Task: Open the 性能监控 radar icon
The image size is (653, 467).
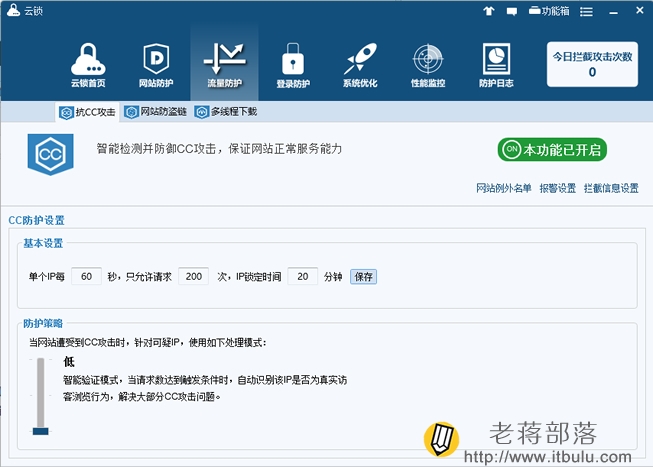Action: tap(428, 65)
